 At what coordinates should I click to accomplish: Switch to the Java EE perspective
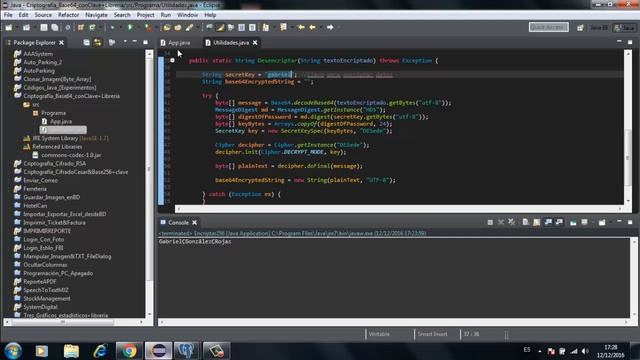[599, 28]
